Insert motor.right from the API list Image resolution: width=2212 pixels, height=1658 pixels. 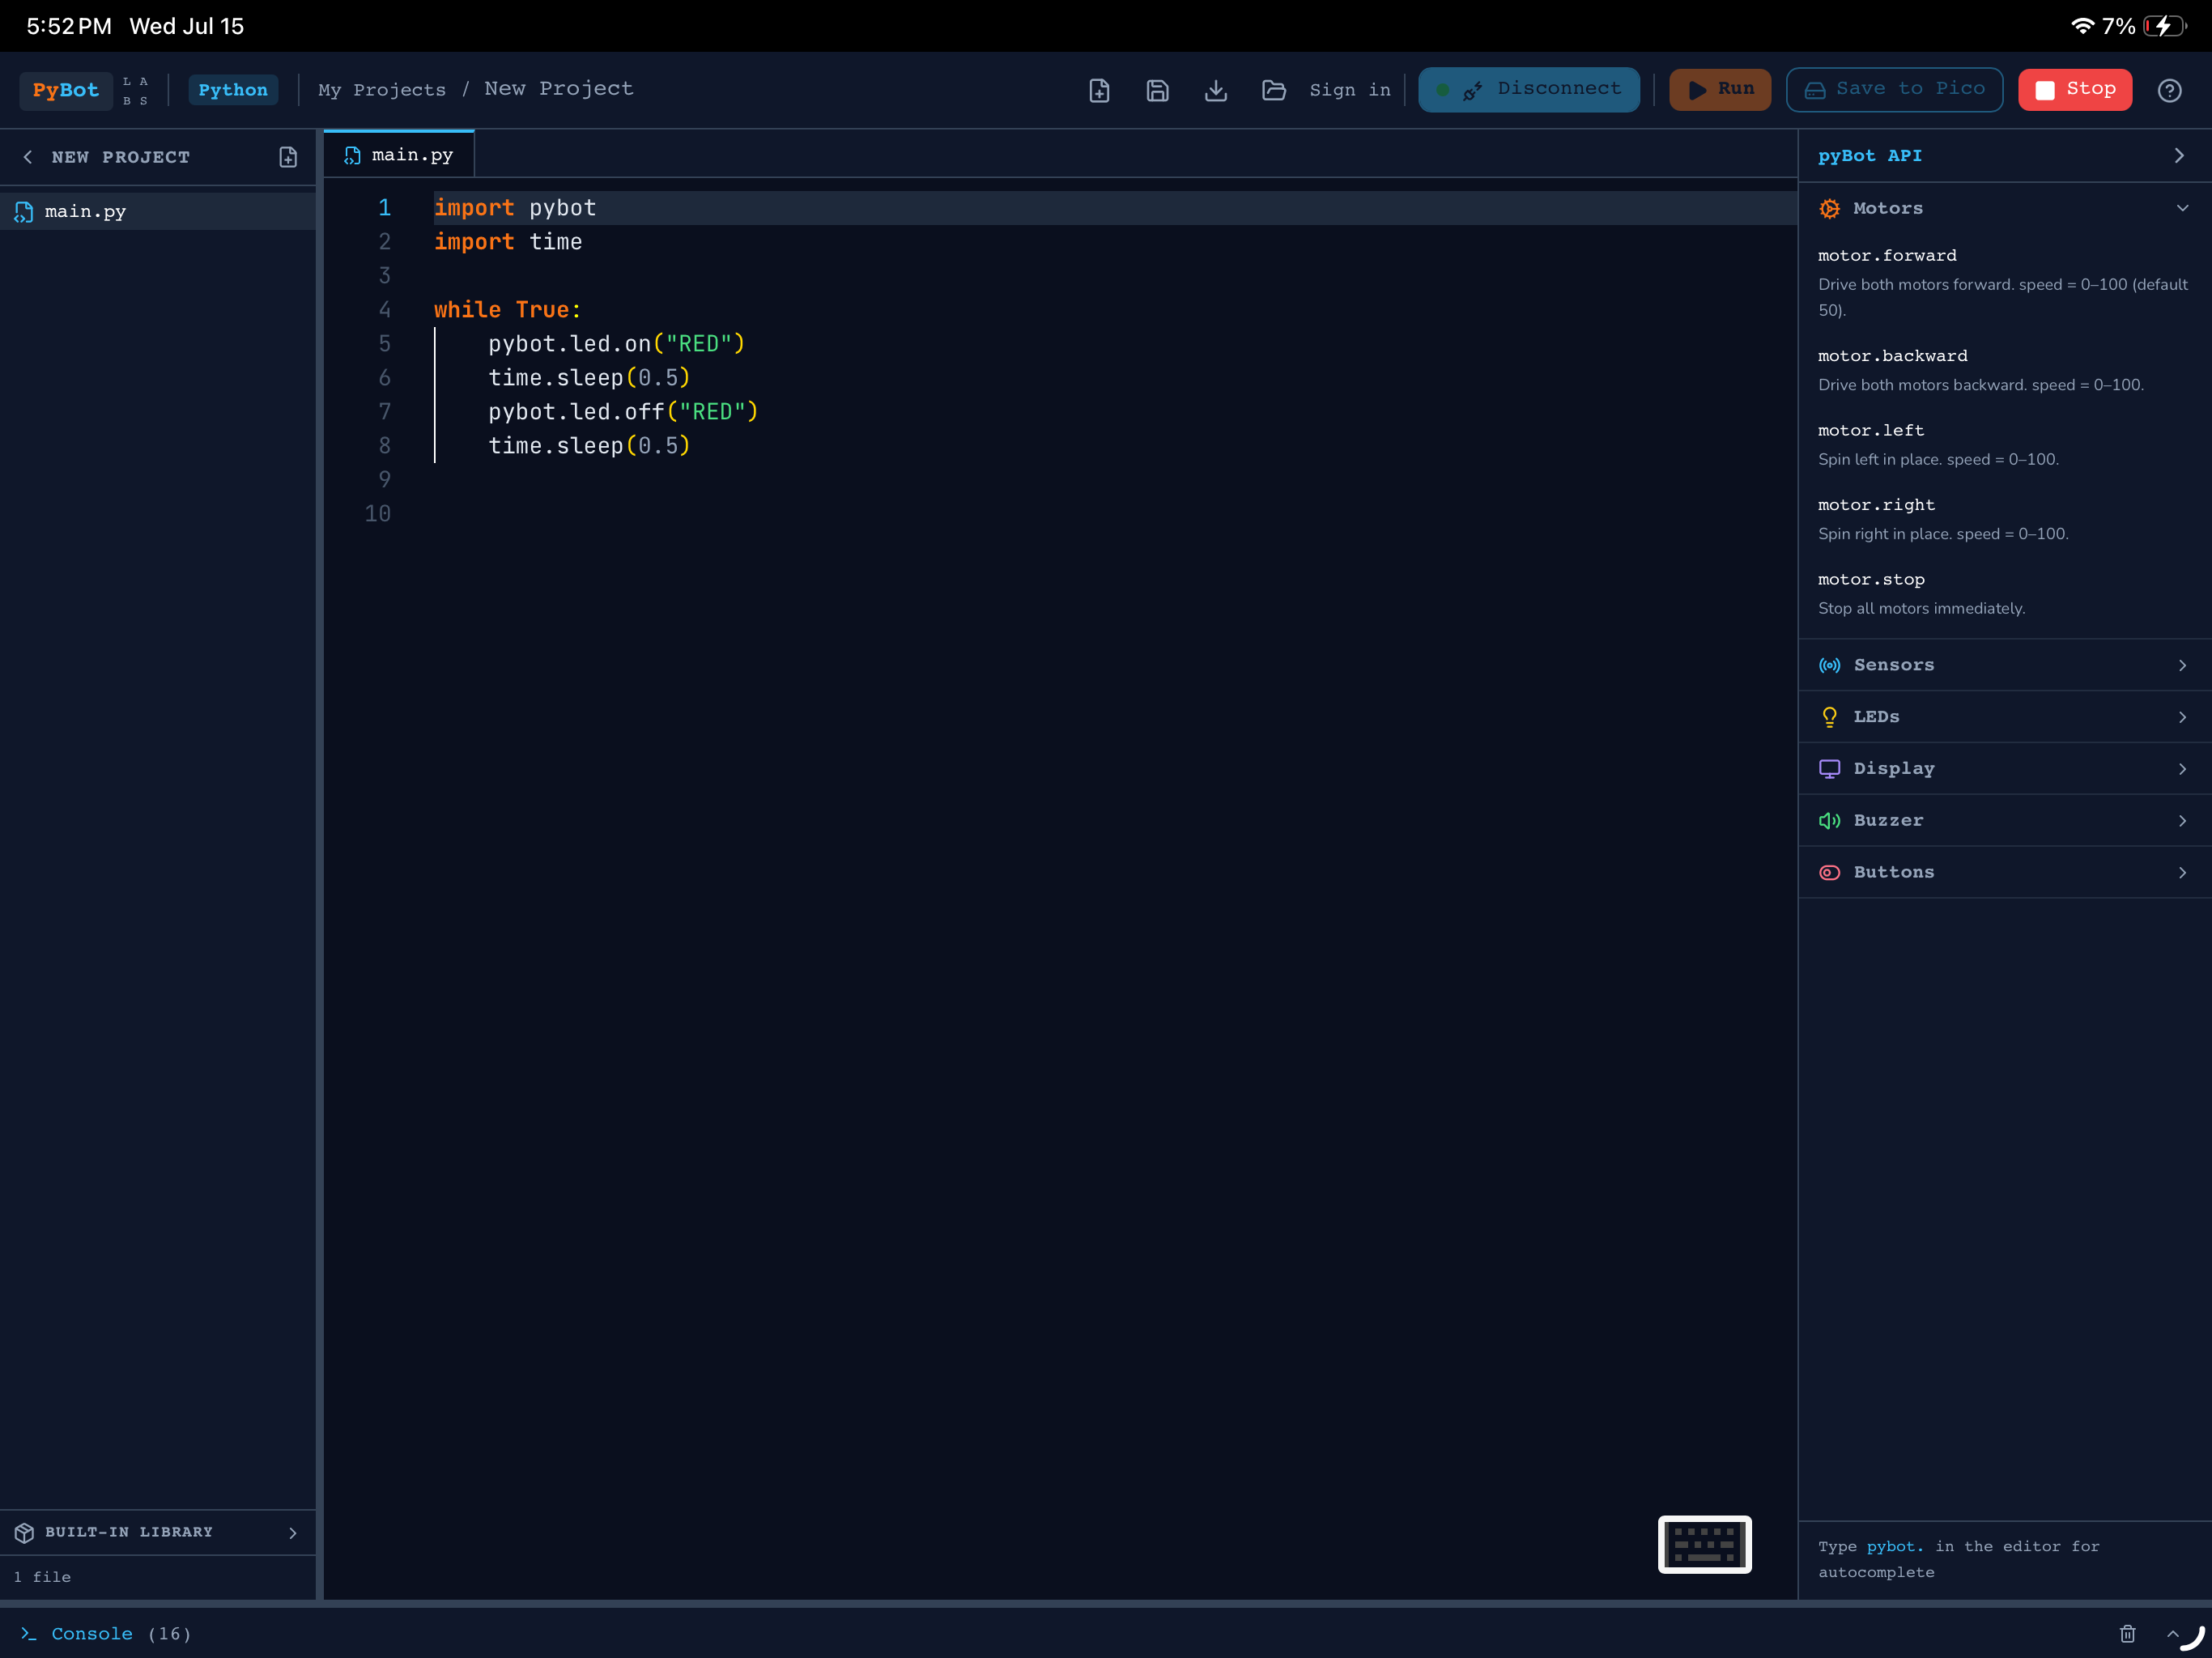pos(1876,505)
